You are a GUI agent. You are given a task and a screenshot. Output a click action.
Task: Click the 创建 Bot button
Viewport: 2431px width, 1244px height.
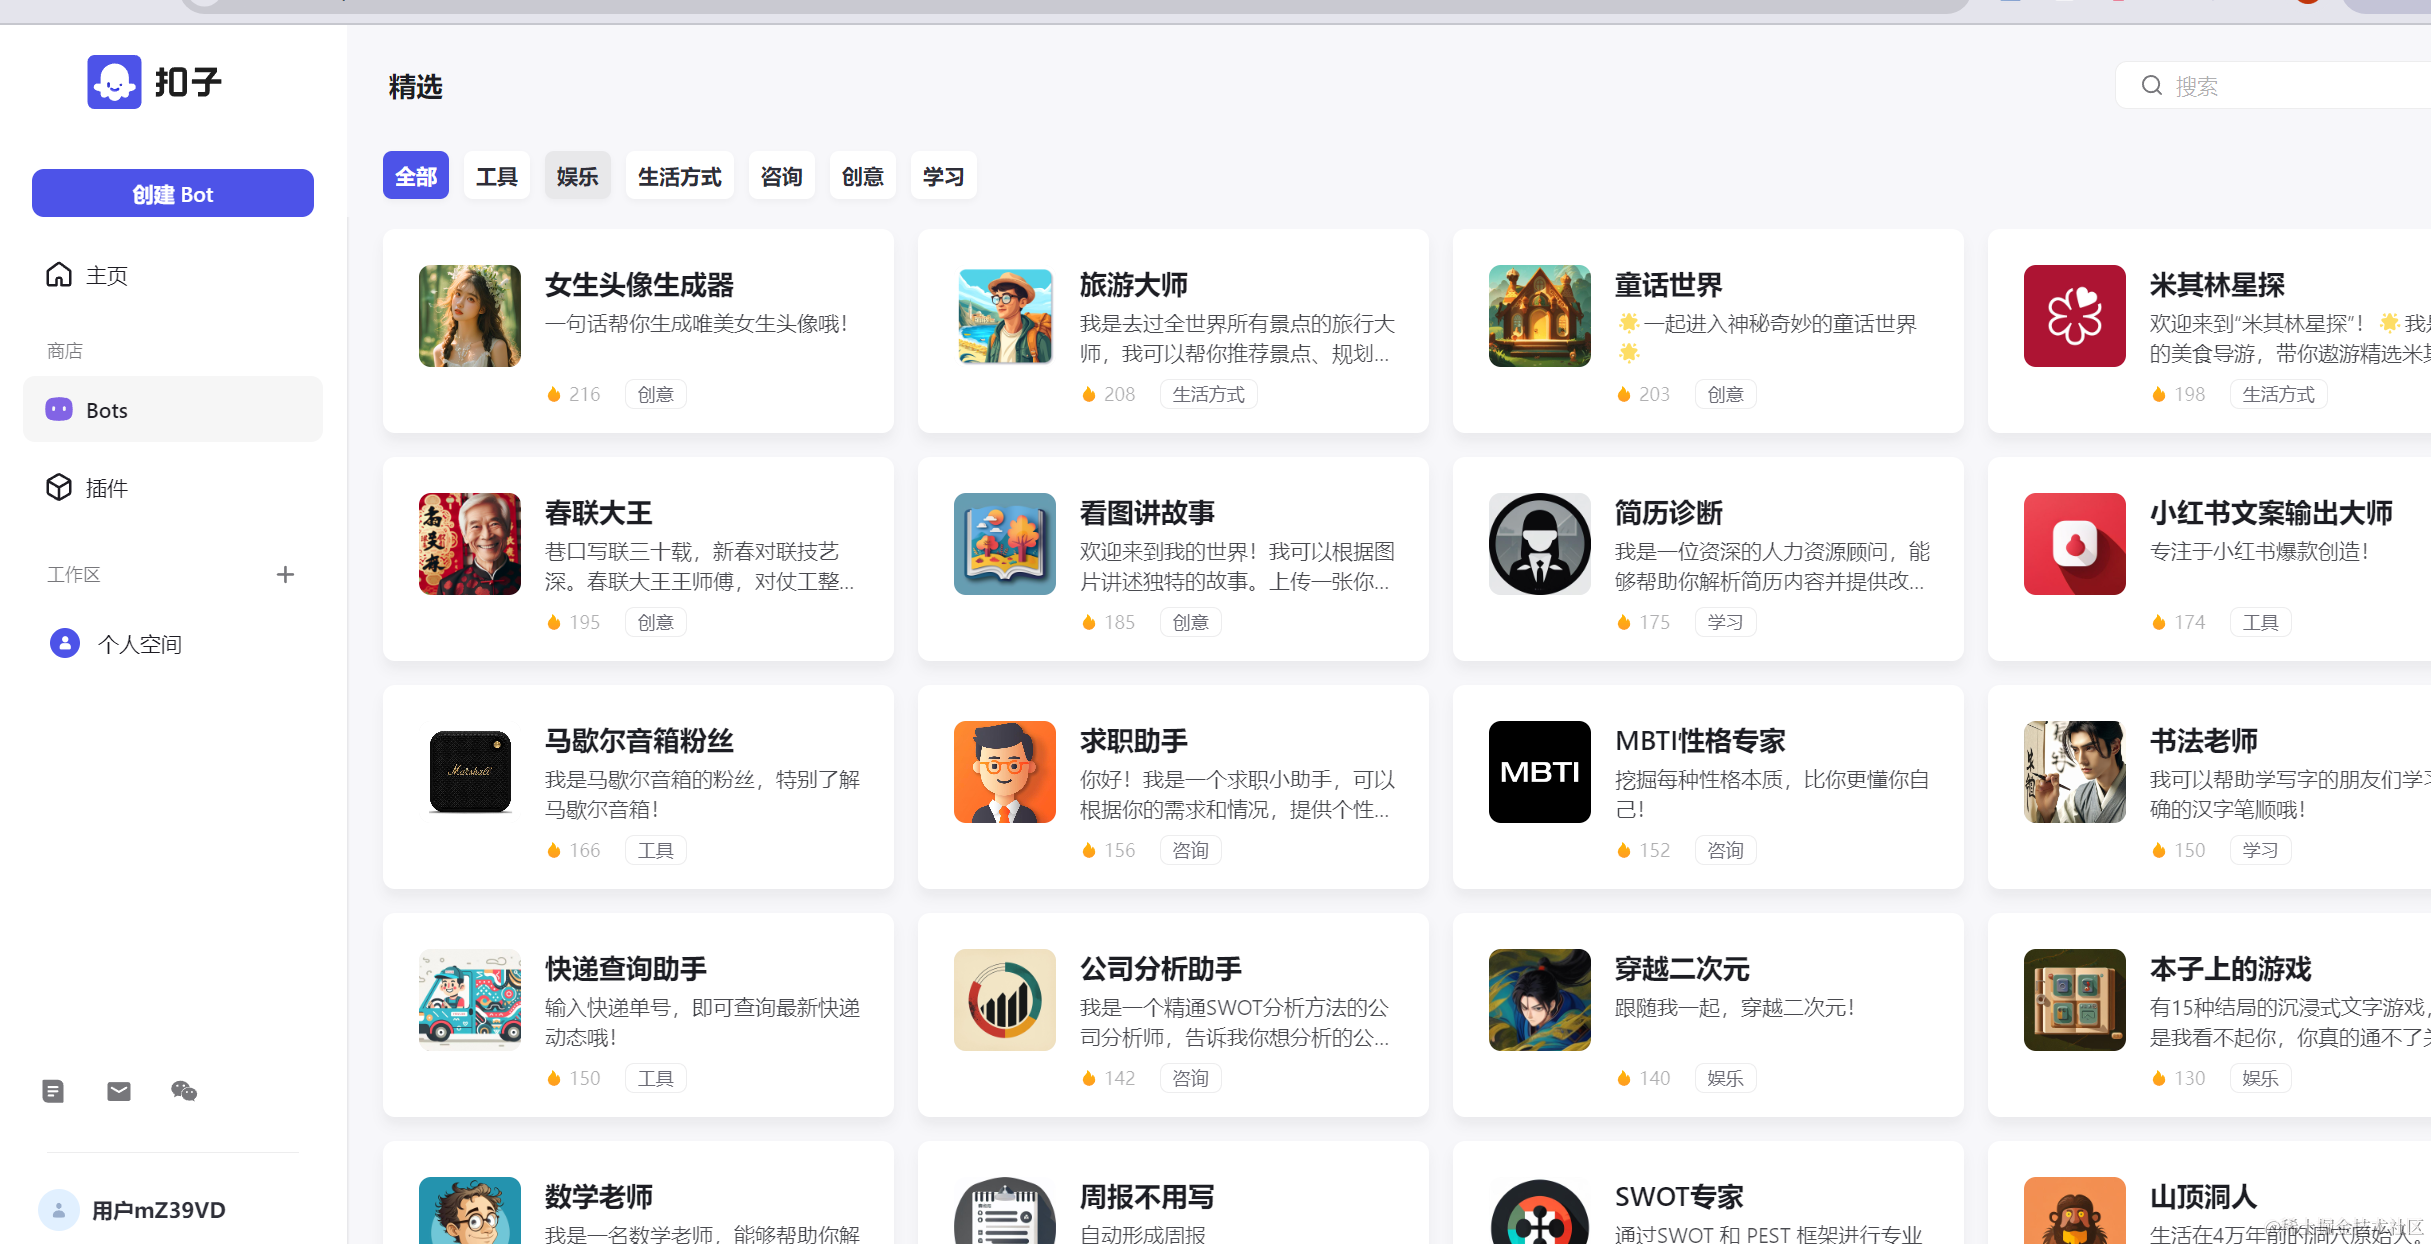[x=172, y=194]
